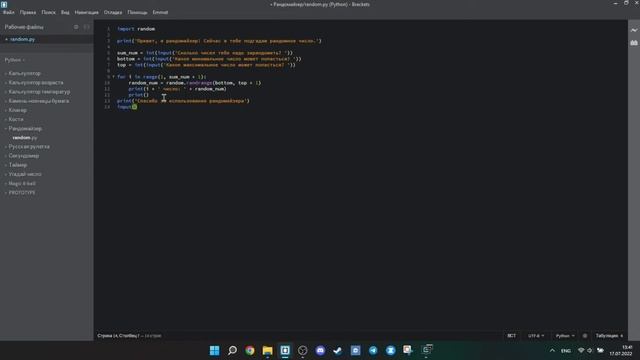Expand the Калькулятор температур folder
This screenshot has height=360, width=640.
point(39,92)
